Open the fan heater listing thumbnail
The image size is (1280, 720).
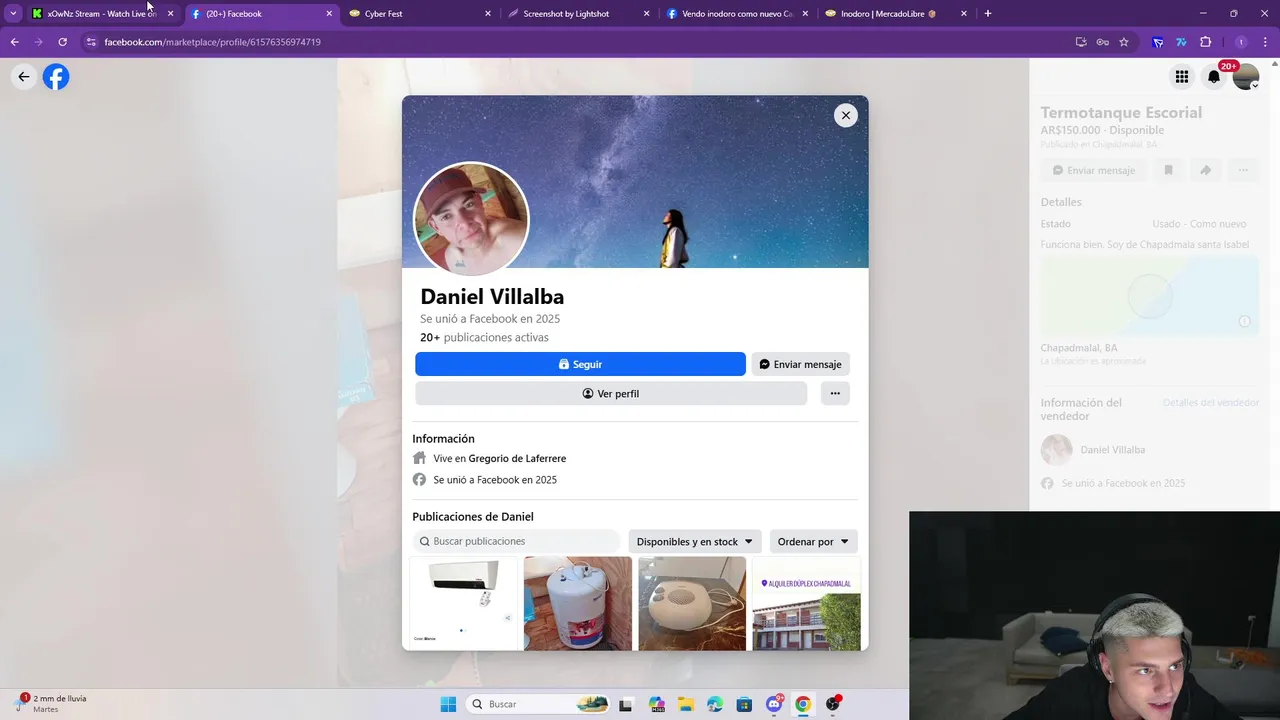click(692, 604)
